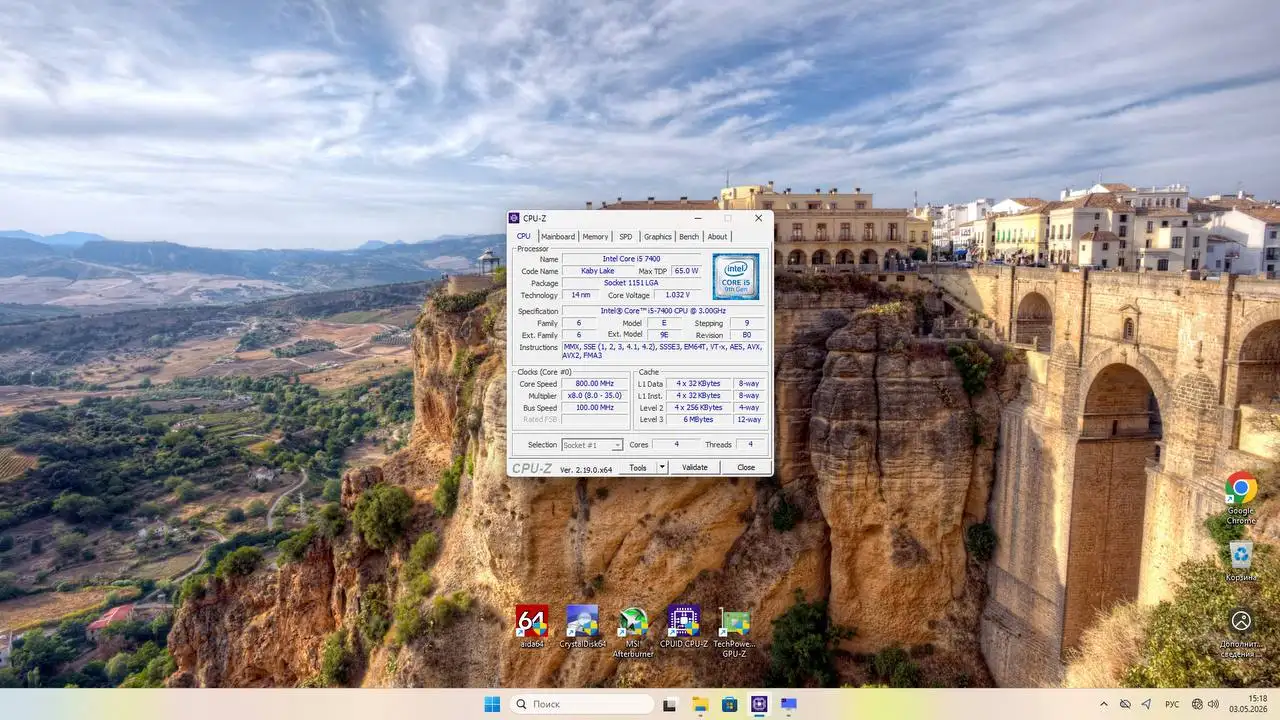Click the Windows Start button on the taskbar
The width and height of the screenshot is (1280, 720).
coord(492,705)
